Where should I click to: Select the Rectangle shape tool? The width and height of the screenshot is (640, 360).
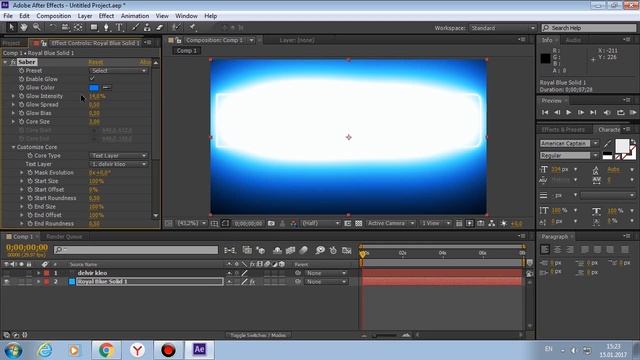tap(94, 27)
